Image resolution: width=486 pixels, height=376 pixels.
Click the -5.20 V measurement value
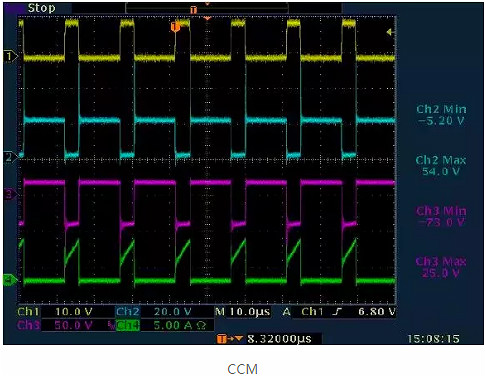click(441, 121)
